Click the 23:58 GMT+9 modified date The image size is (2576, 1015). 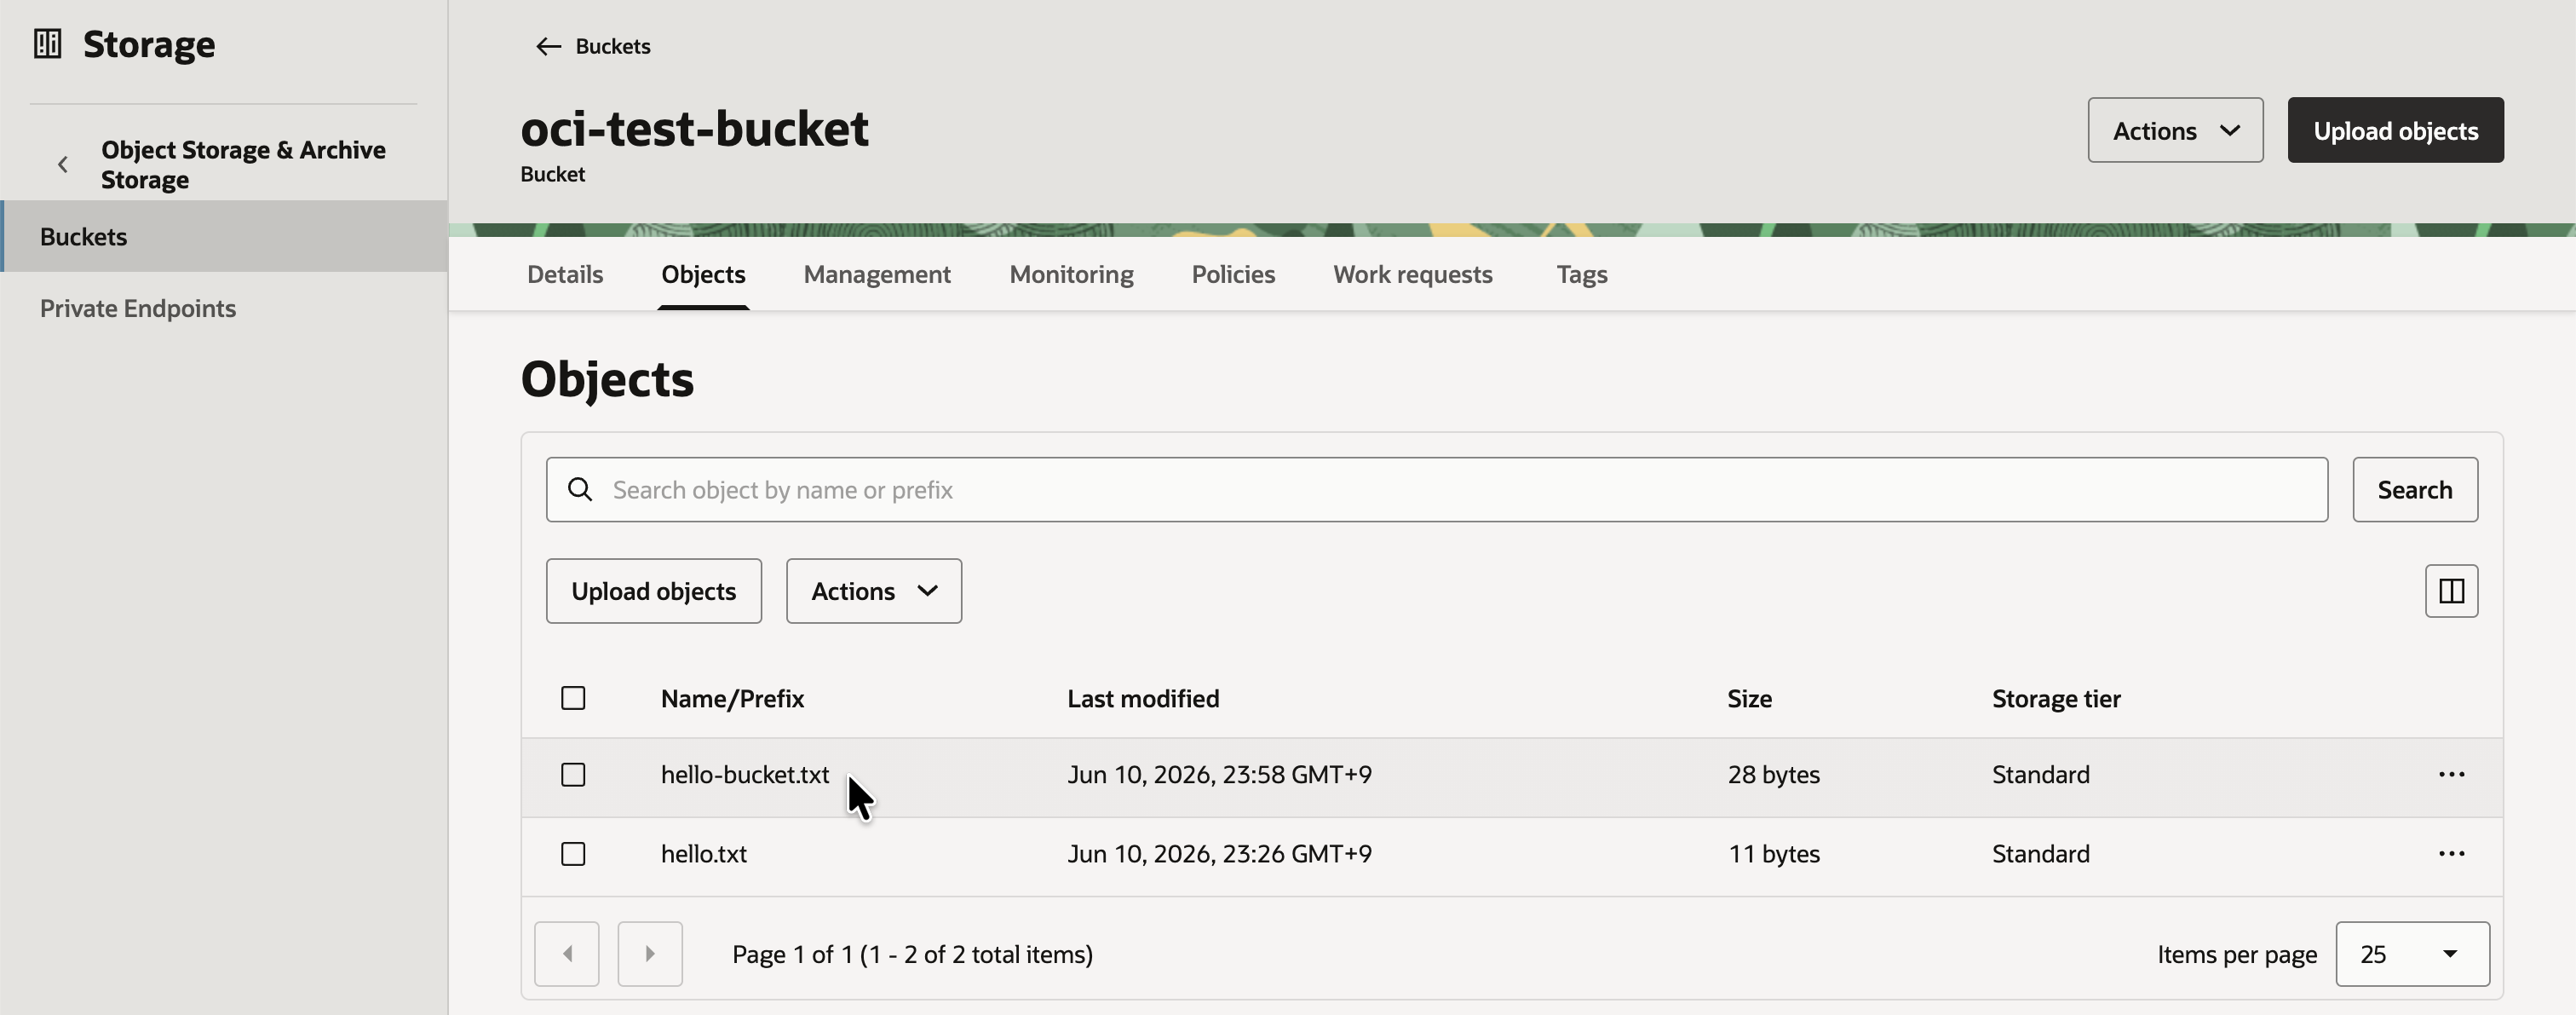[1219, 774]
